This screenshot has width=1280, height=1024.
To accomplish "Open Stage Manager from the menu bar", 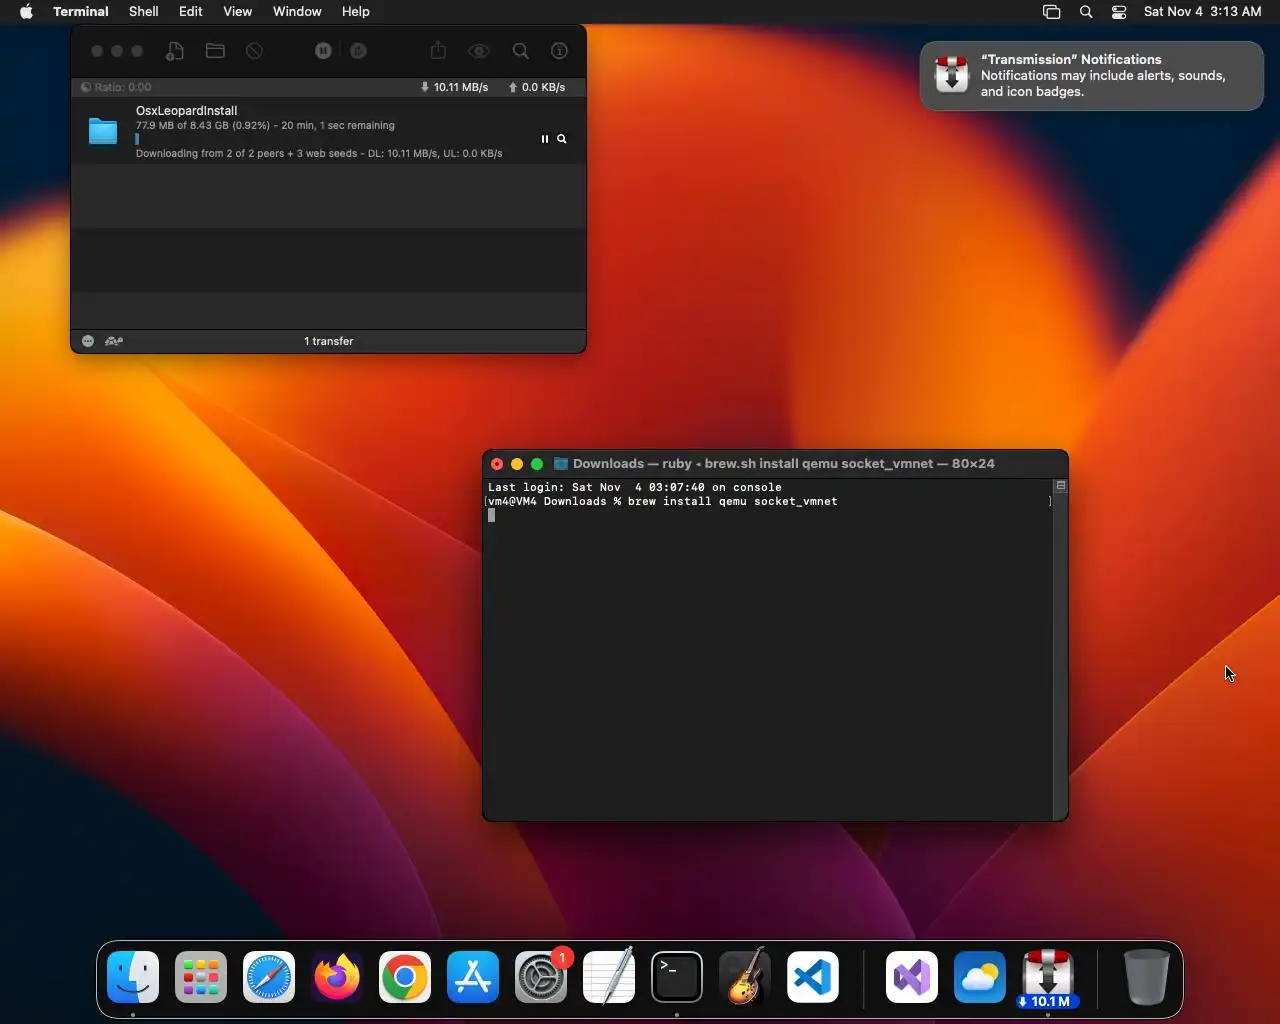I will coord(1051,12).
